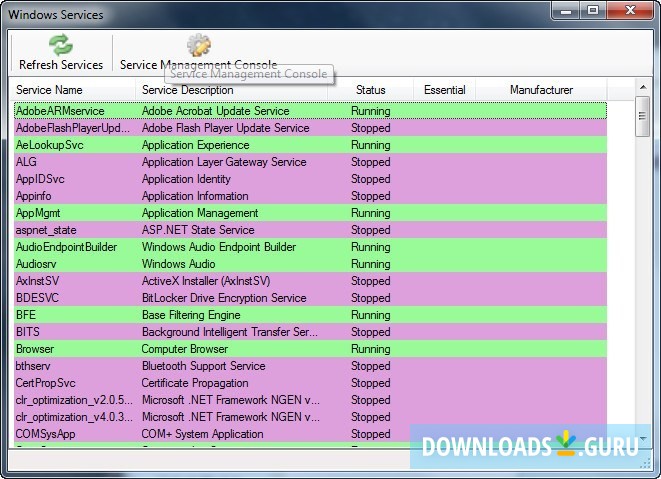Click the COM+ System Application description
Image resolution: width=661 pixels, height=479 pixels.
[202, 434]
